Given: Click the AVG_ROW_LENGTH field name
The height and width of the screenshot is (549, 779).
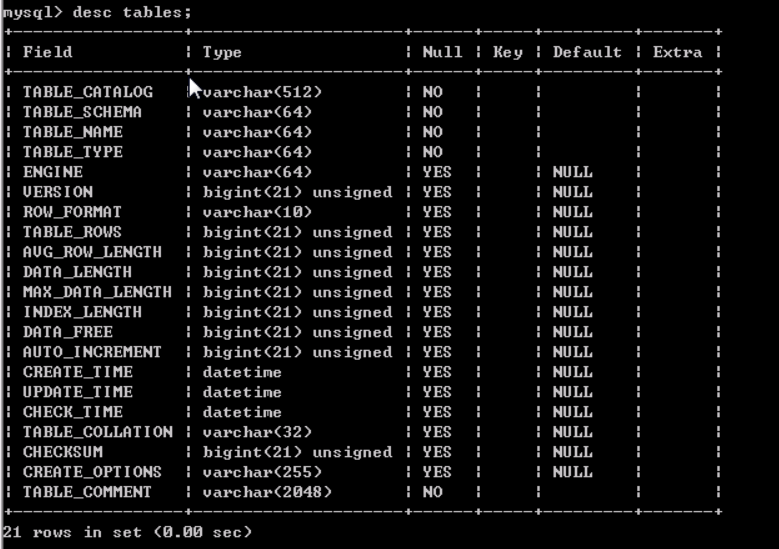Looking at the screenshot, I should (92, 252).
